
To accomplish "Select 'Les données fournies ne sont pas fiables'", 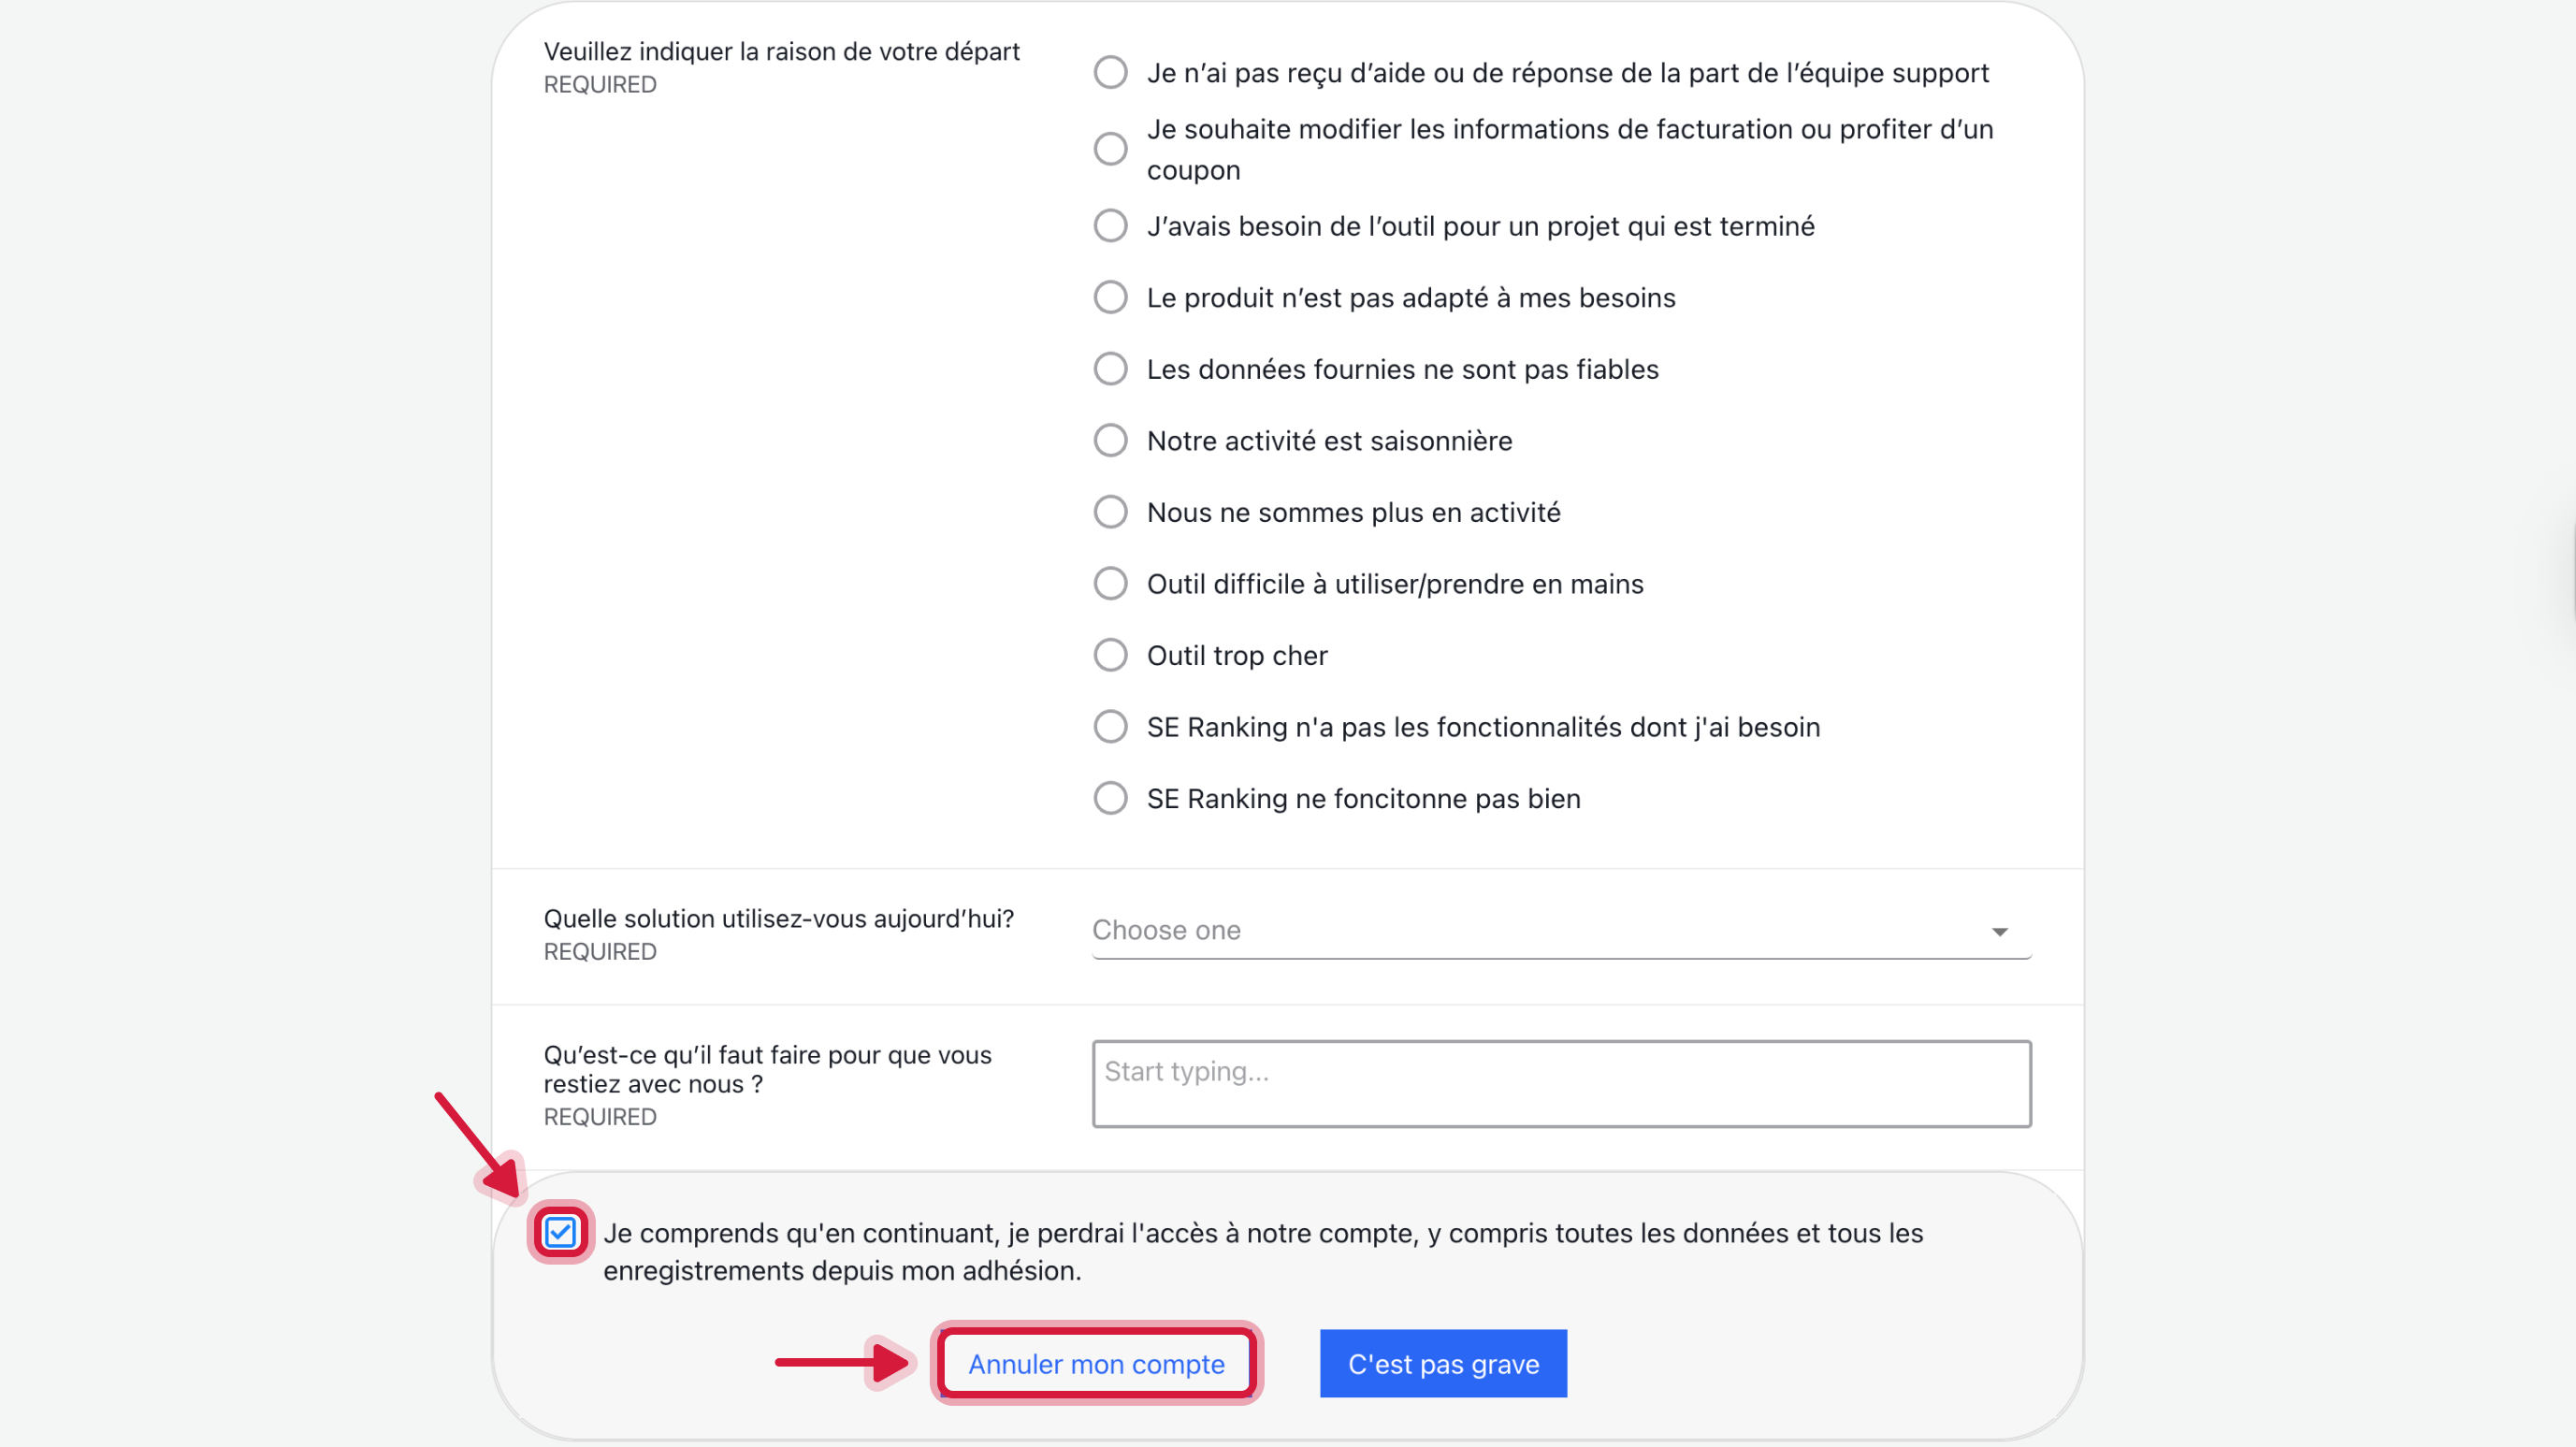I will [1110, 369].
